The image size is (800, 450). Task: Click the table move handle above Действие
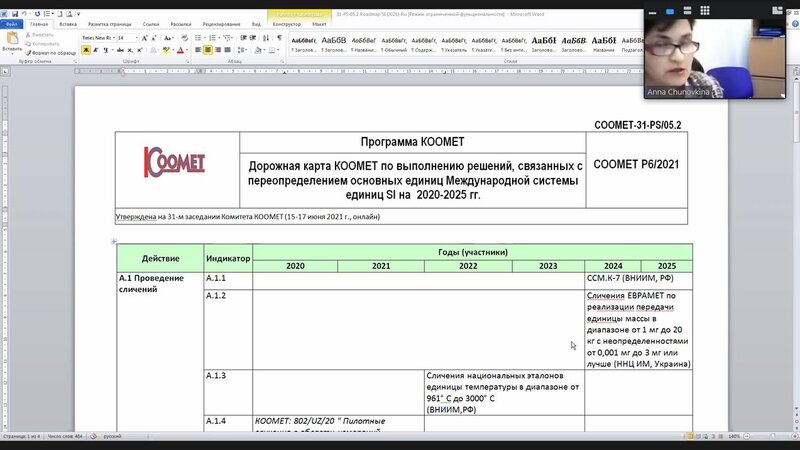[114, 241]
